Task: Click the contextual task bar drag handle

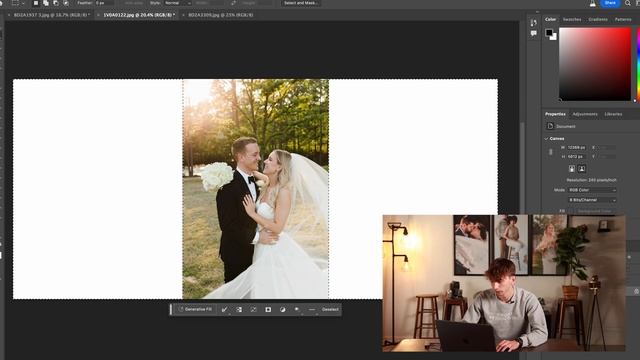Action: tap(171, 309)
